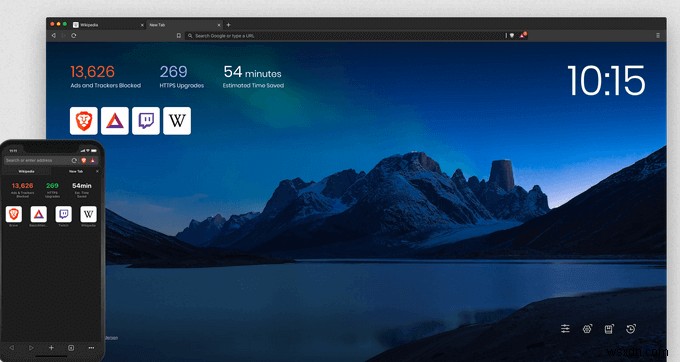
Task: Select the Wikipedia tab on the phone
Action: point(26,172)
